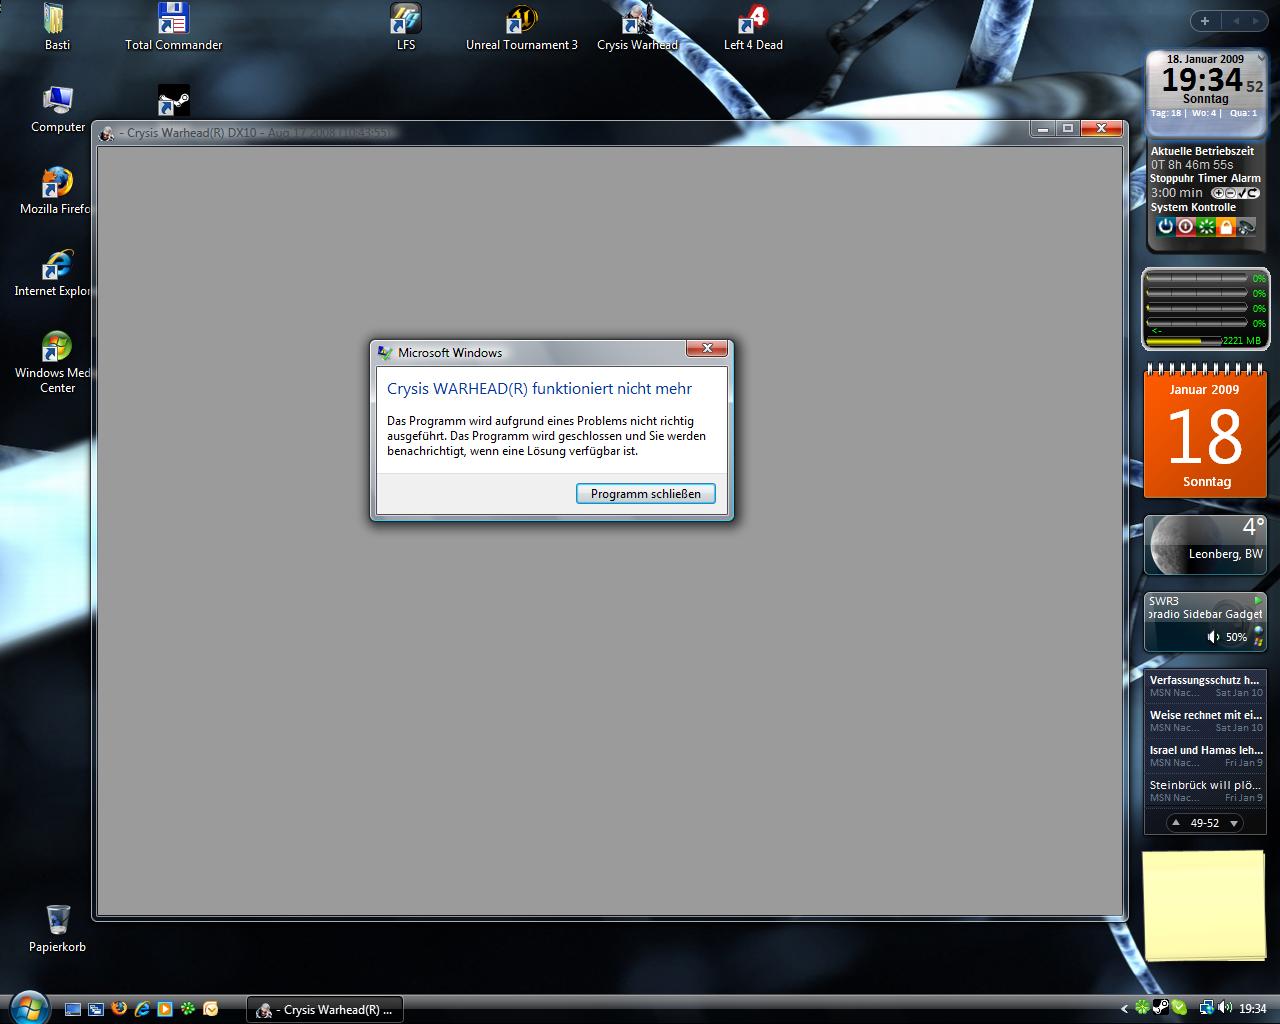1280x1024 pixels.
Task: Open the orange messenger quick launch icon
Action: [x=210, y=1009]
